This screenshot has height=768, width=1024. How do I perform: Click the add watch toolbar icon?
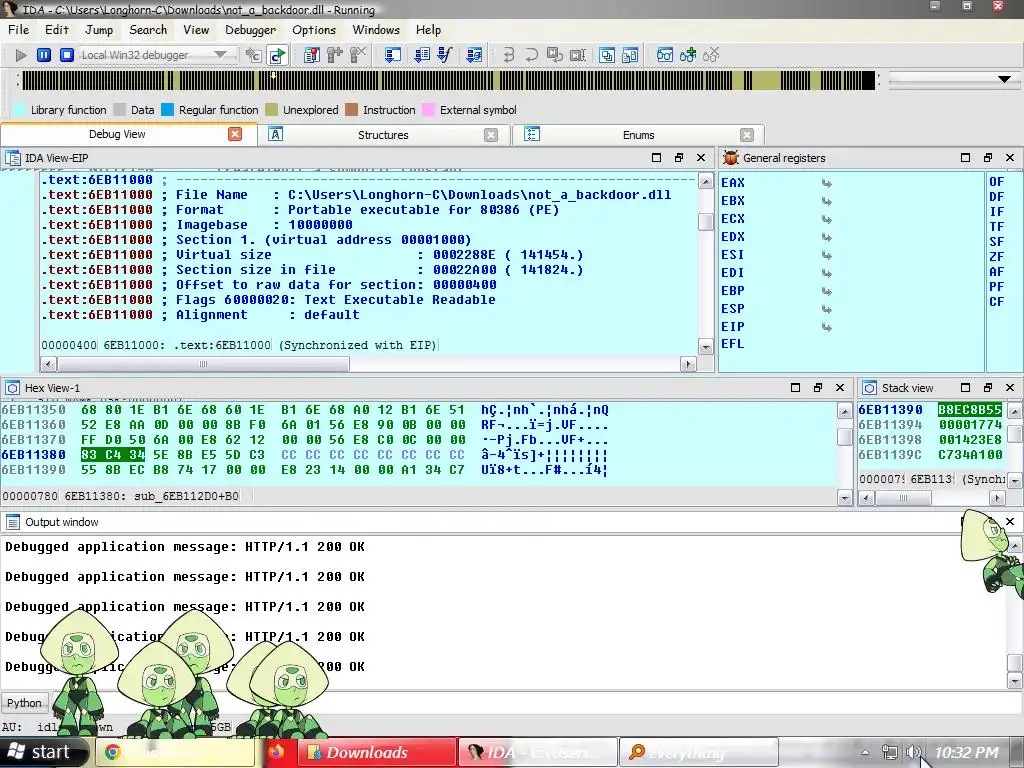tap(688, 55)
